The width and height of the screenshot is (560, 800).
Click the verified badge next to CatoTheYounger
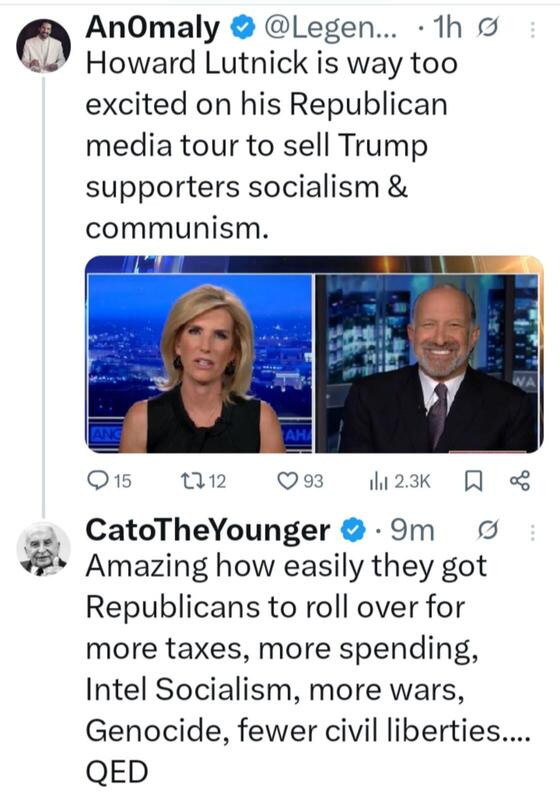[353, 531]
